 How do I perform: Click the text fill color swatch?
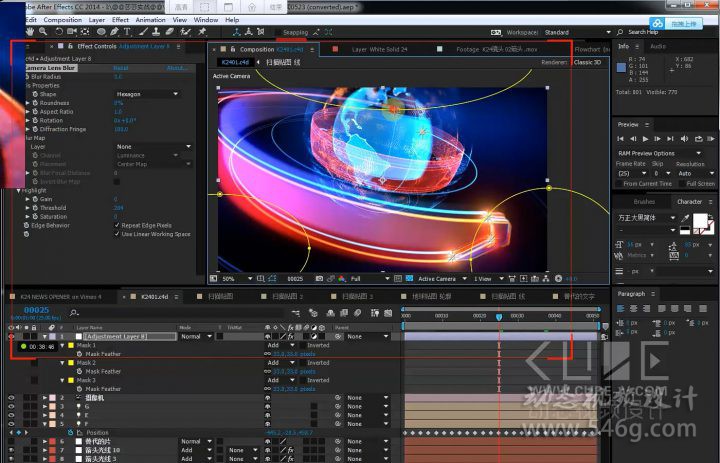pyautogui.click(x=699, y=220)
